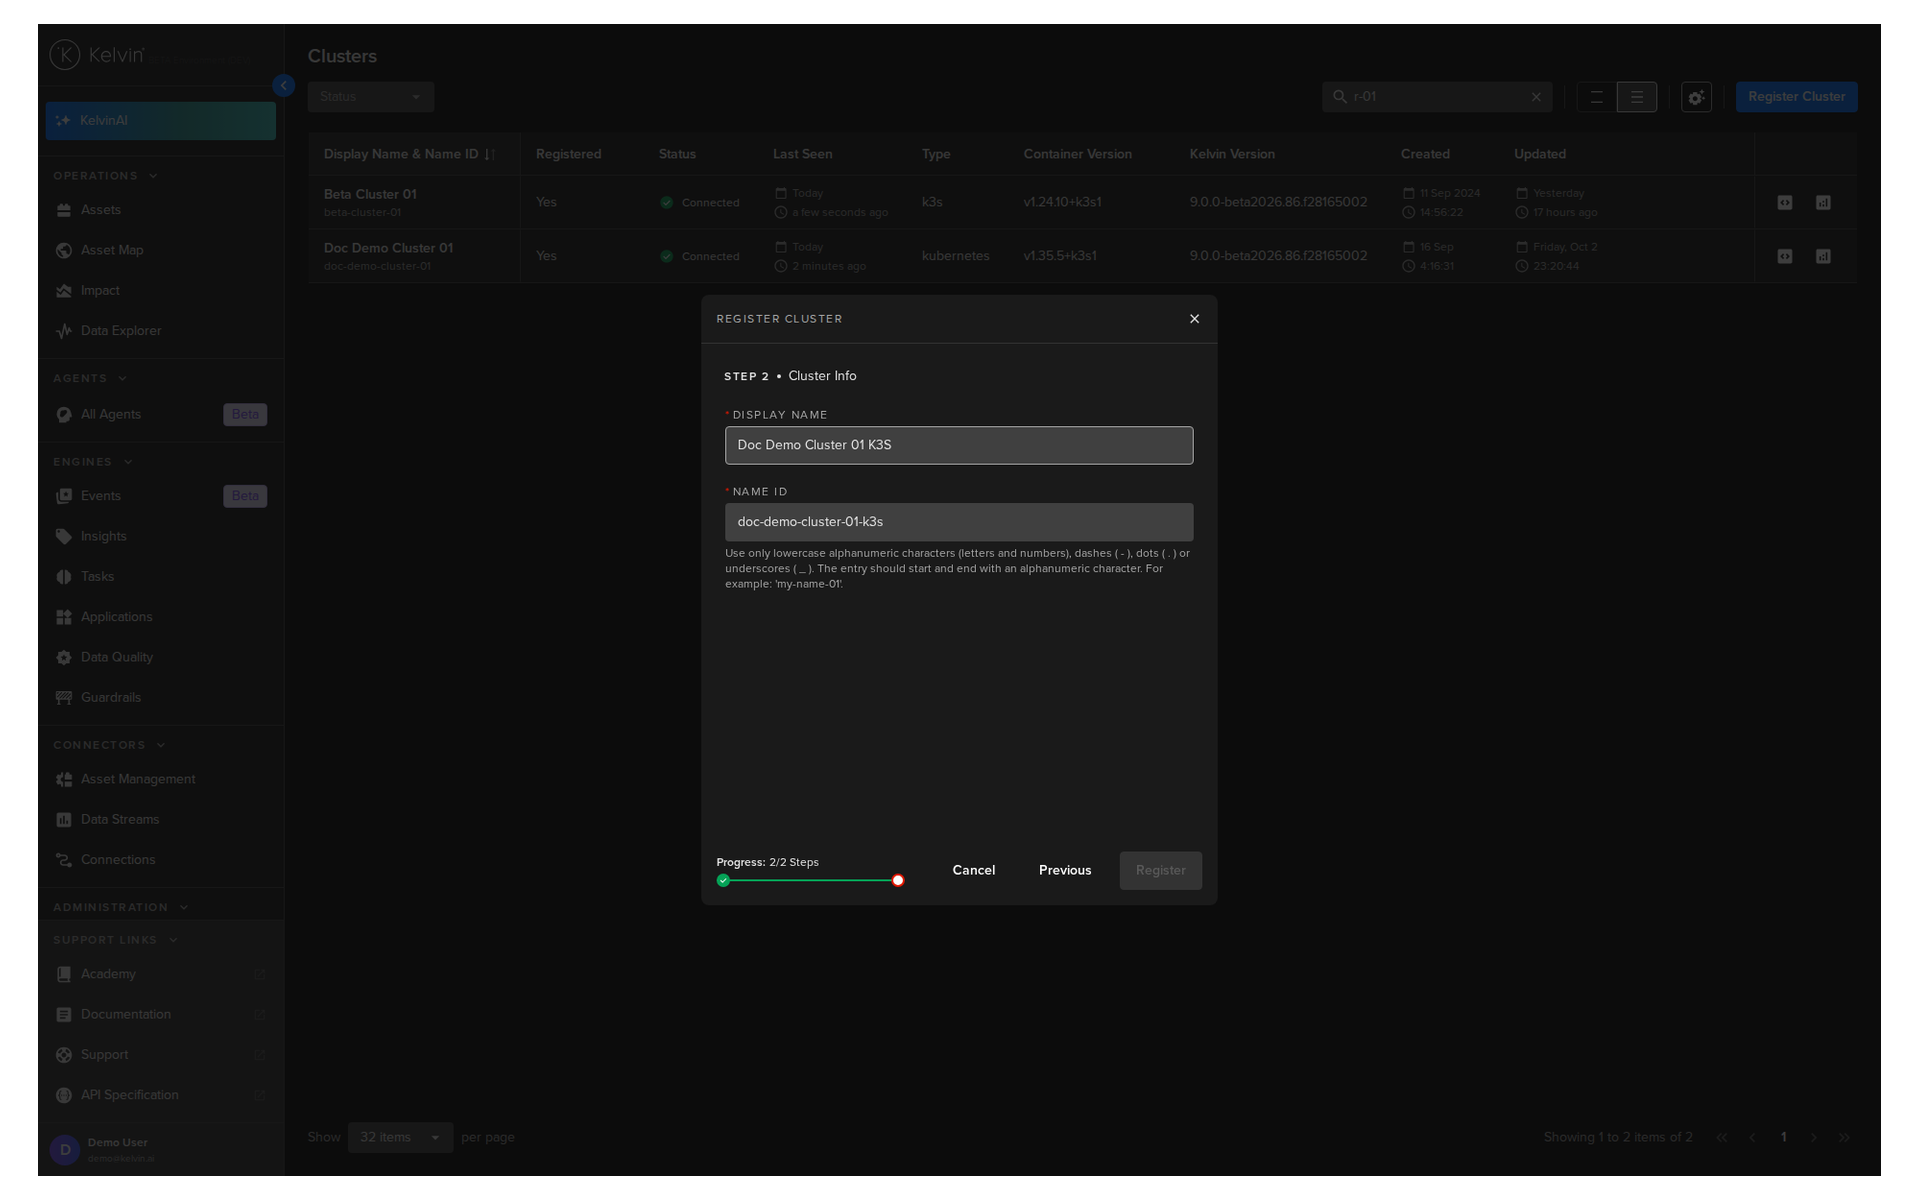This screenshot has width=1920, height=1200.
Task: Click the Tasks icon in sidebar
Action: click(64, 577)
